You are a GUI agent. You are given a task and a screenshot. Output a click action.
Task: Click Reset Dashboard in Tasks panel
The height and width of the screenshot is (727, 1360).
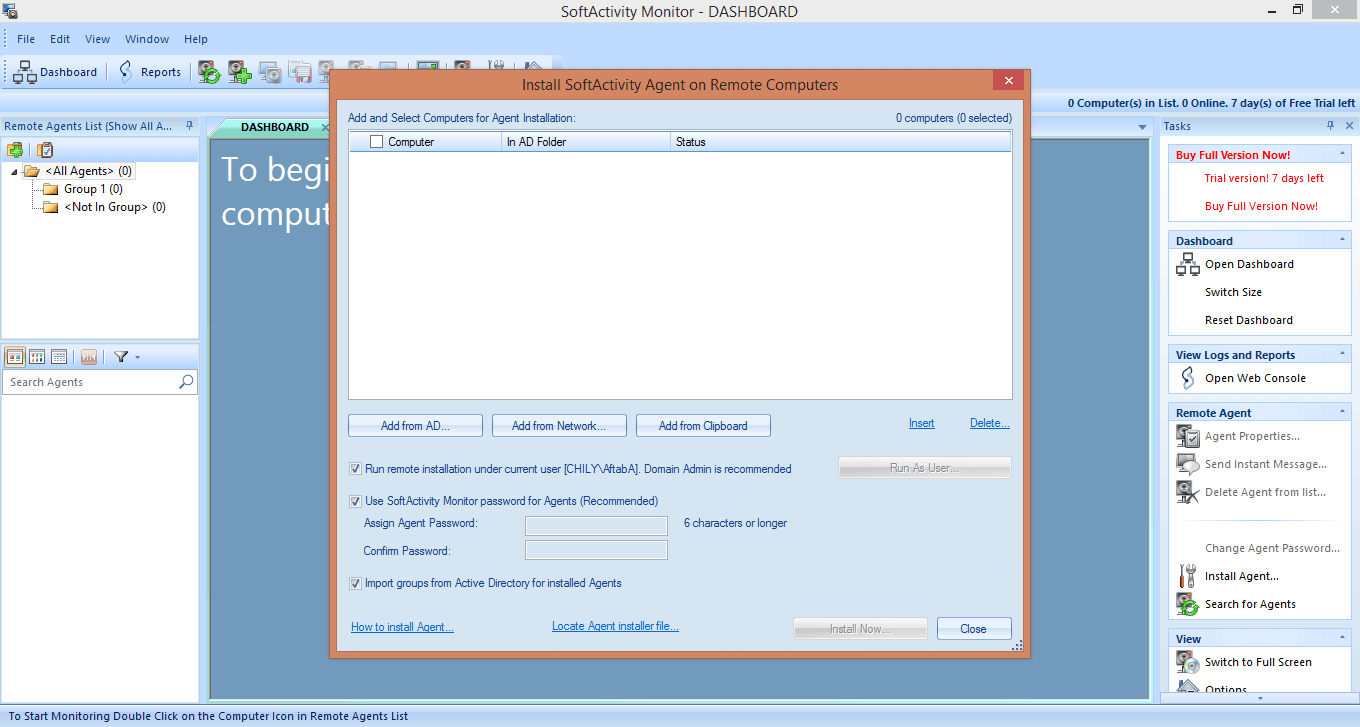point(1248,320)
